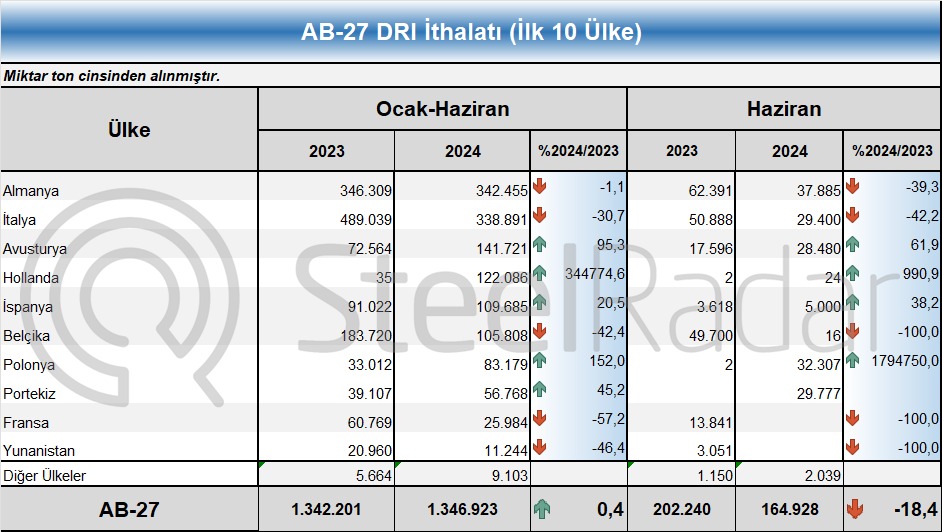Select the Fransa row label
This screenshot has width=942, height=532.
coord(26,423)
